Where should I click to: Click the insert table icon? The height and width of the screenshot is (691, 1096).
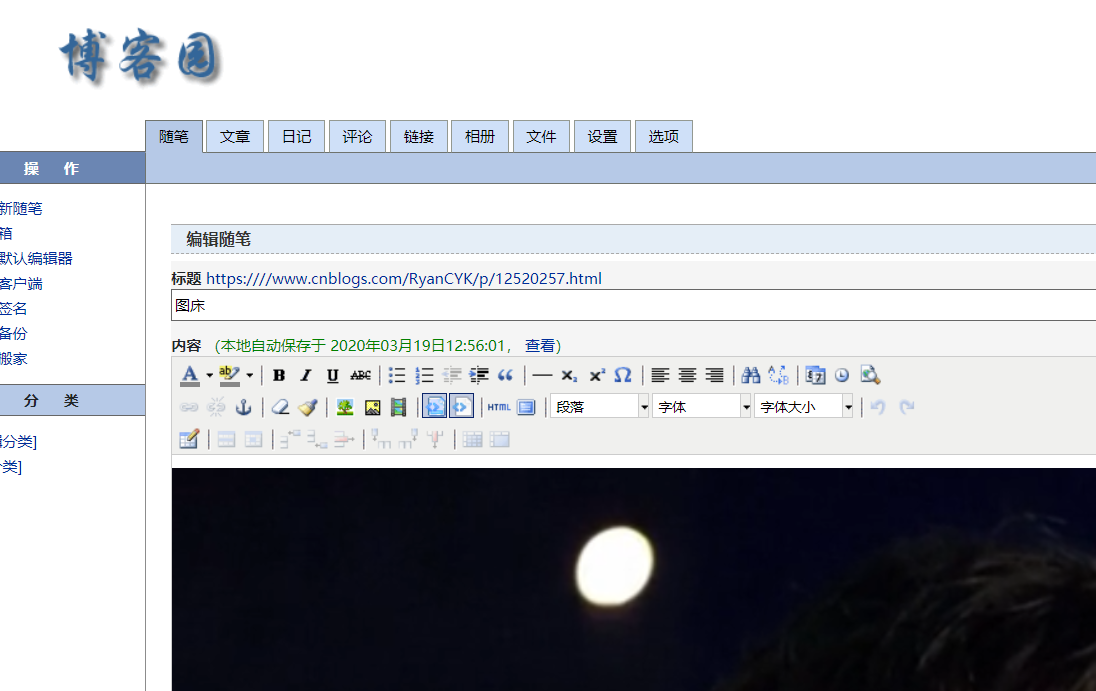pos(189,439)
